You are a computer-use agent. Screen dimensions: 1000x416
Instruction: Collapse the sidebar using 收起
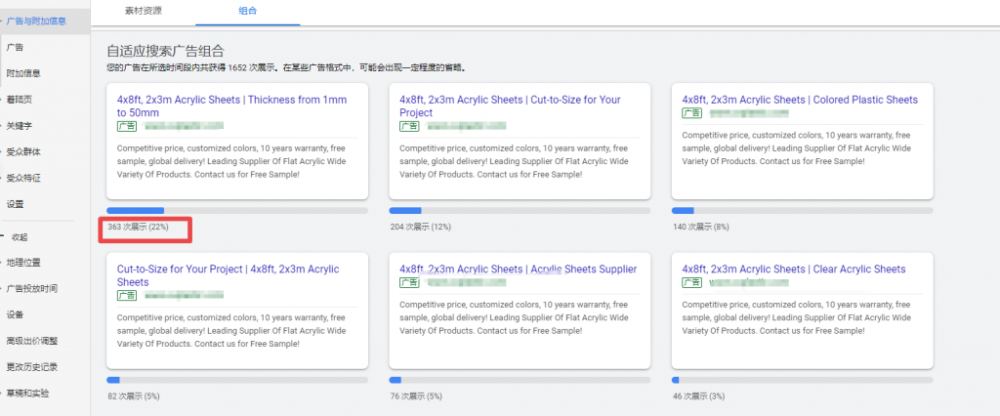tap(19, 237)
